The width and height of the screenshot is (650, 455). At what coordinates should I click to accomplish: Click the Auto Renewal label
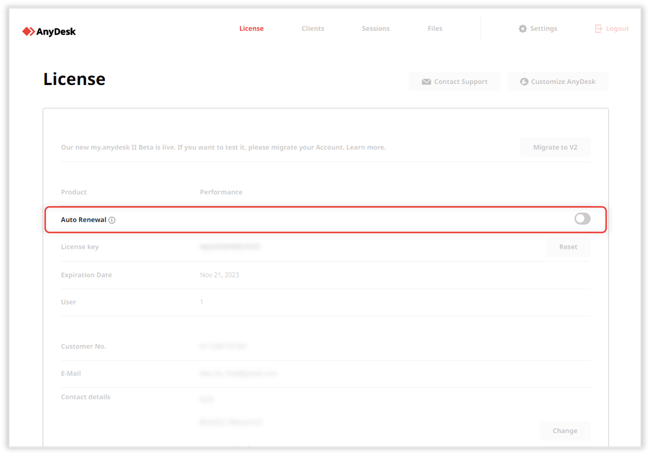(x=83, y=220)
